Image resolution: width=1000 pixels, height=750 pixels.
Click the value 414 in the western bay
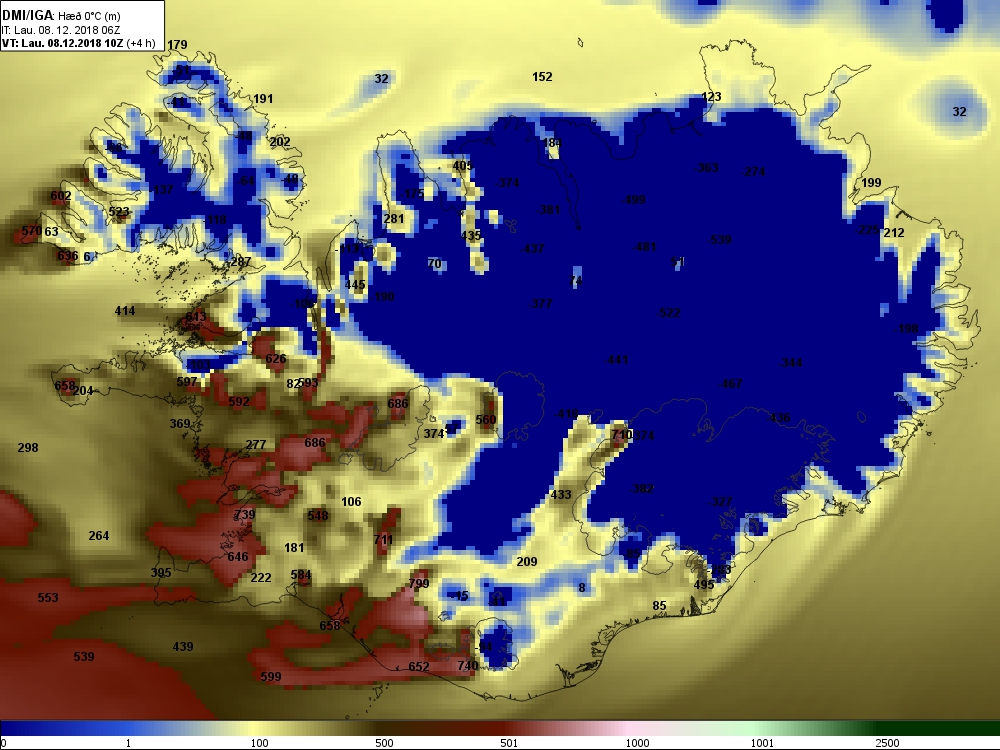124,311
